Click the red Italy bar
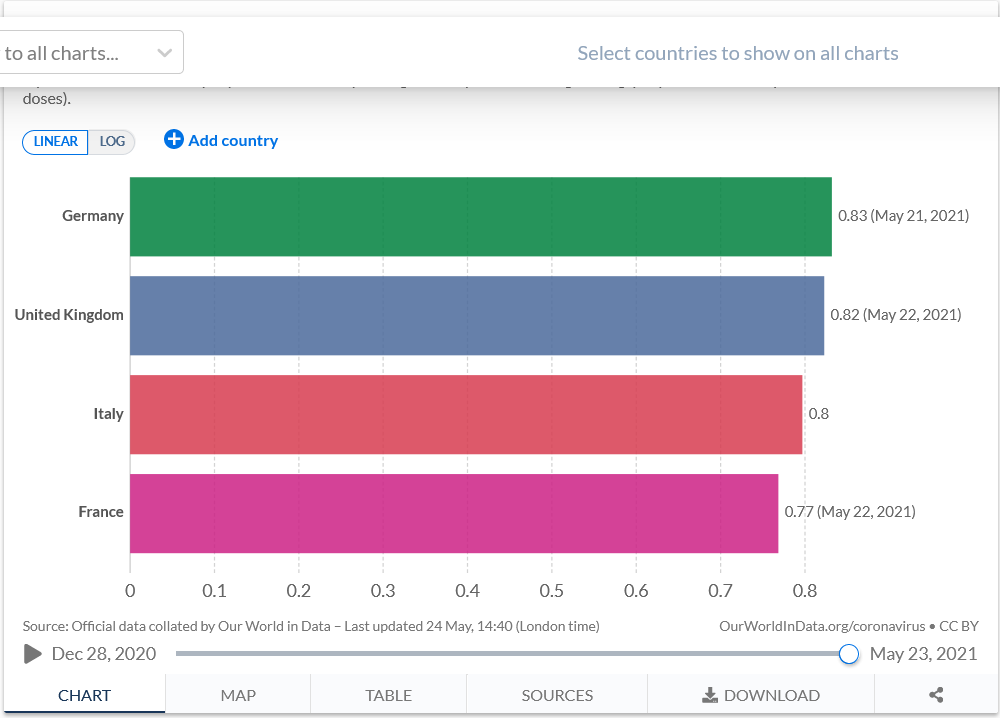This screenshot has height=718, width=1000. pyautogui.click(x=465, y=414)
